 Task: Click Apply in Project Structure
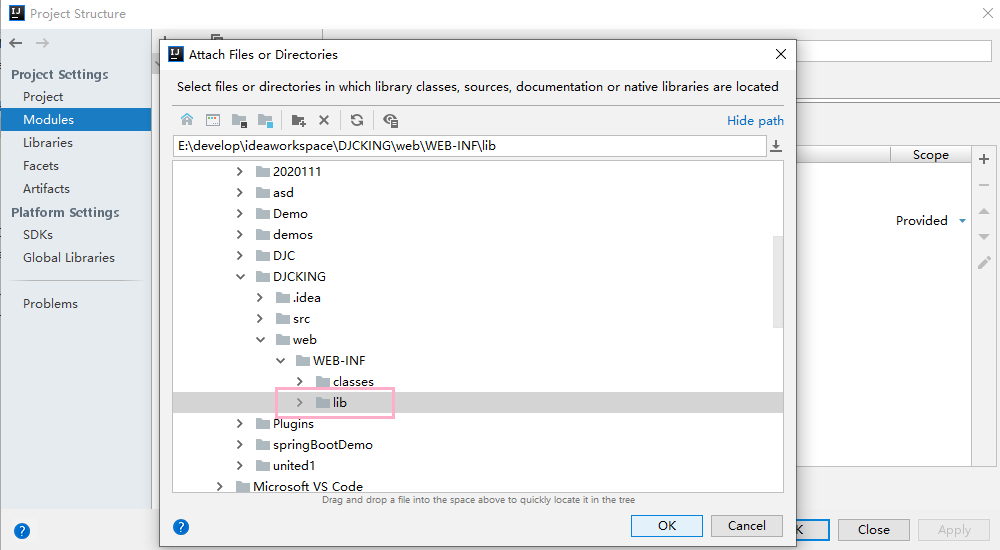click(x=954, y=530)
